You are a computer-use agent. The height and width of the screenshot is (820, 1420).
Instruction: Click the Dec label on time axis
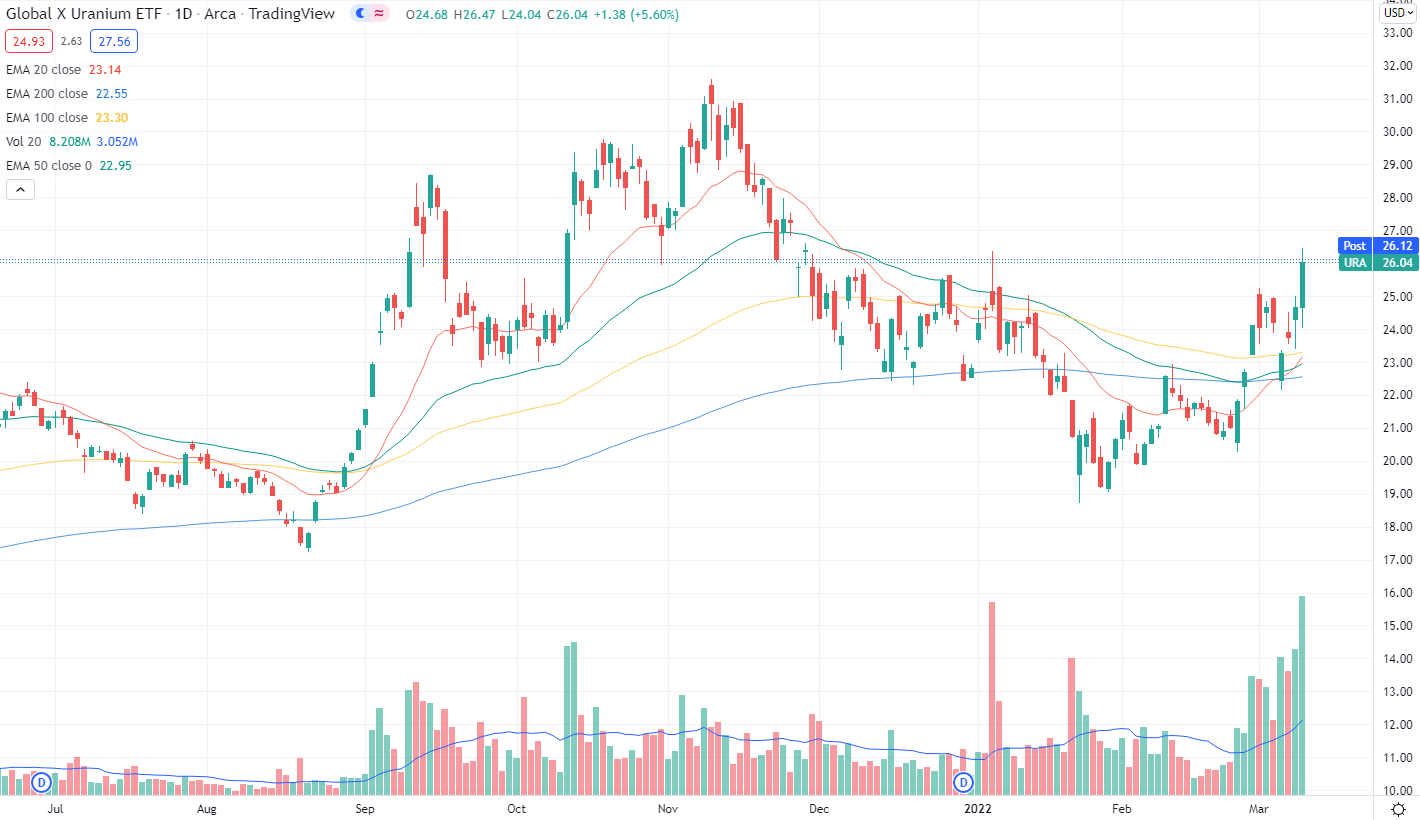click(x=819, y=808)
